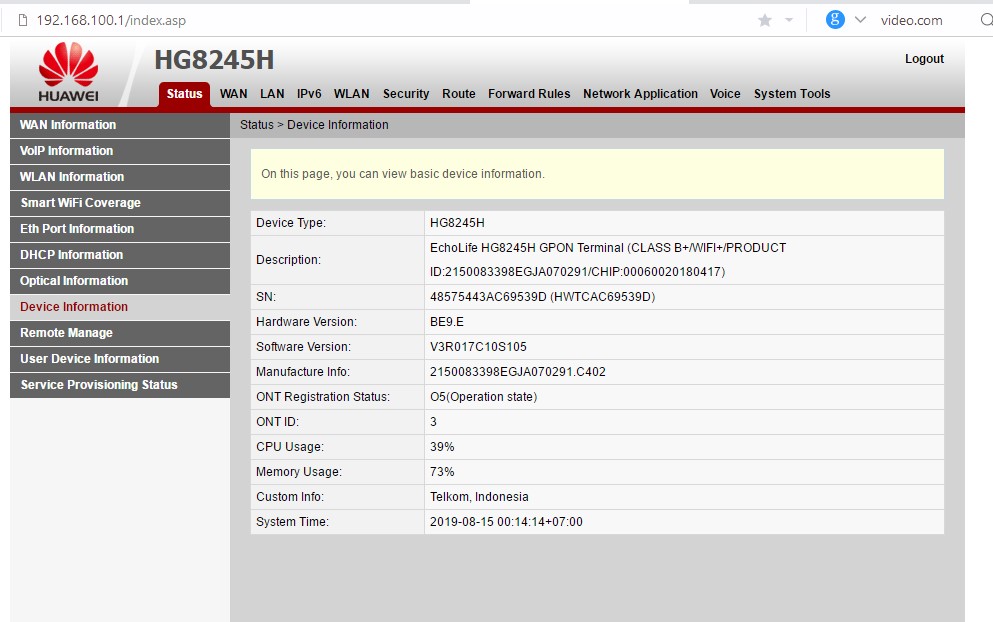Click Device Type value HG8245H
The width and height of the screenshot is (993, 622).
tap(457, 223)
